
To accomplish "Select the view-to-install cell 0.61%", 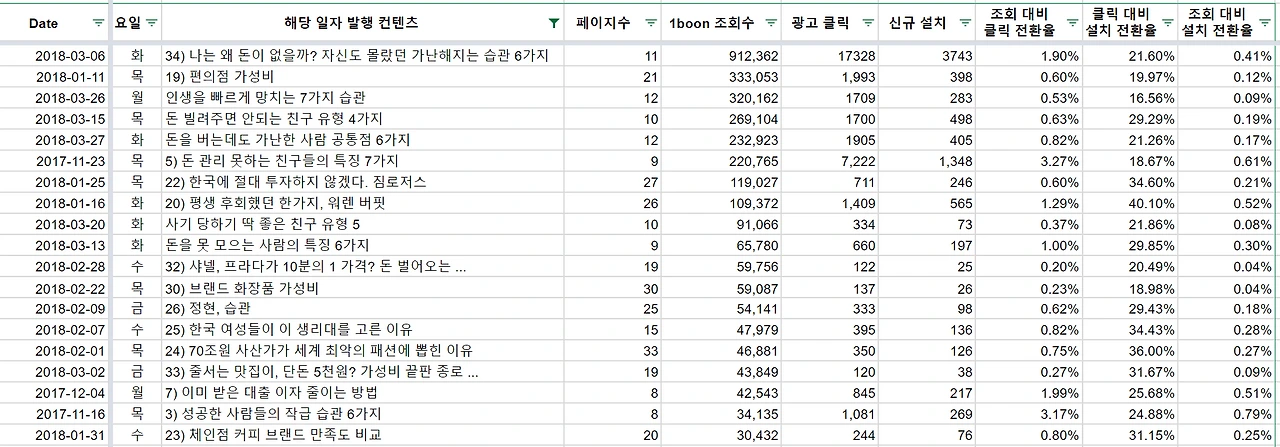I will (1228, 159).
